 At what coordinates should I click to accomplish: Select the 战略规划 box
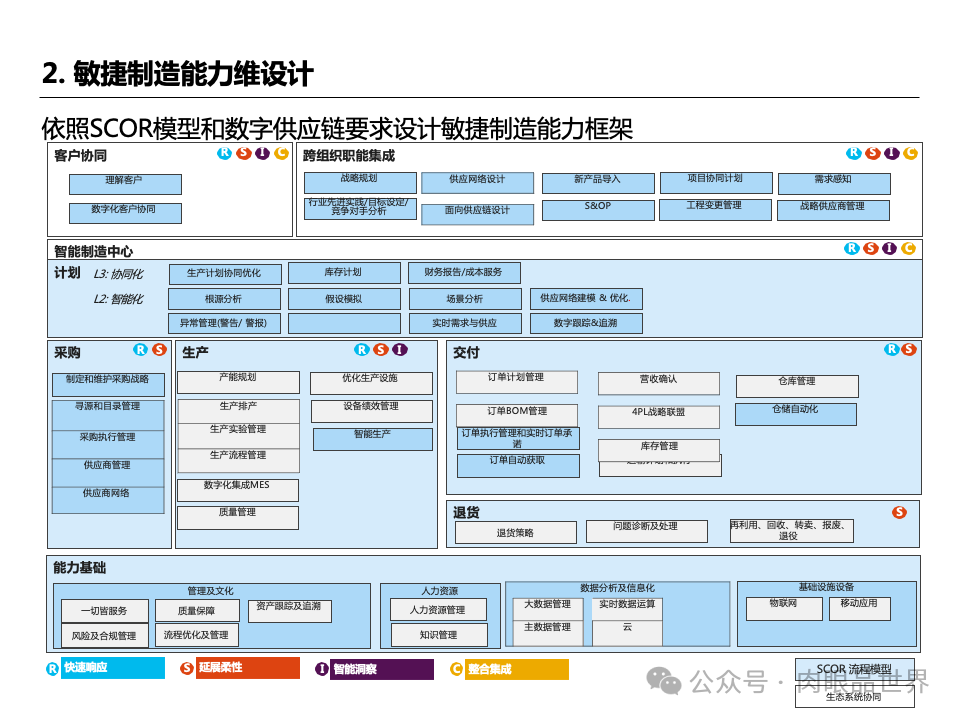361,182
